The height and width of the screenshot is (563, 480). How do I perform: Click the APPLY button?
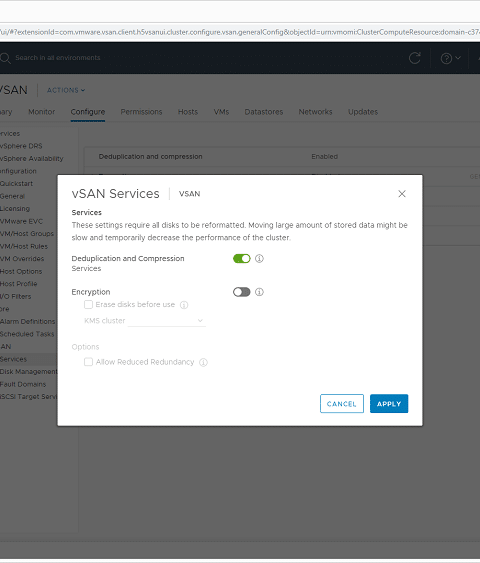389,404
